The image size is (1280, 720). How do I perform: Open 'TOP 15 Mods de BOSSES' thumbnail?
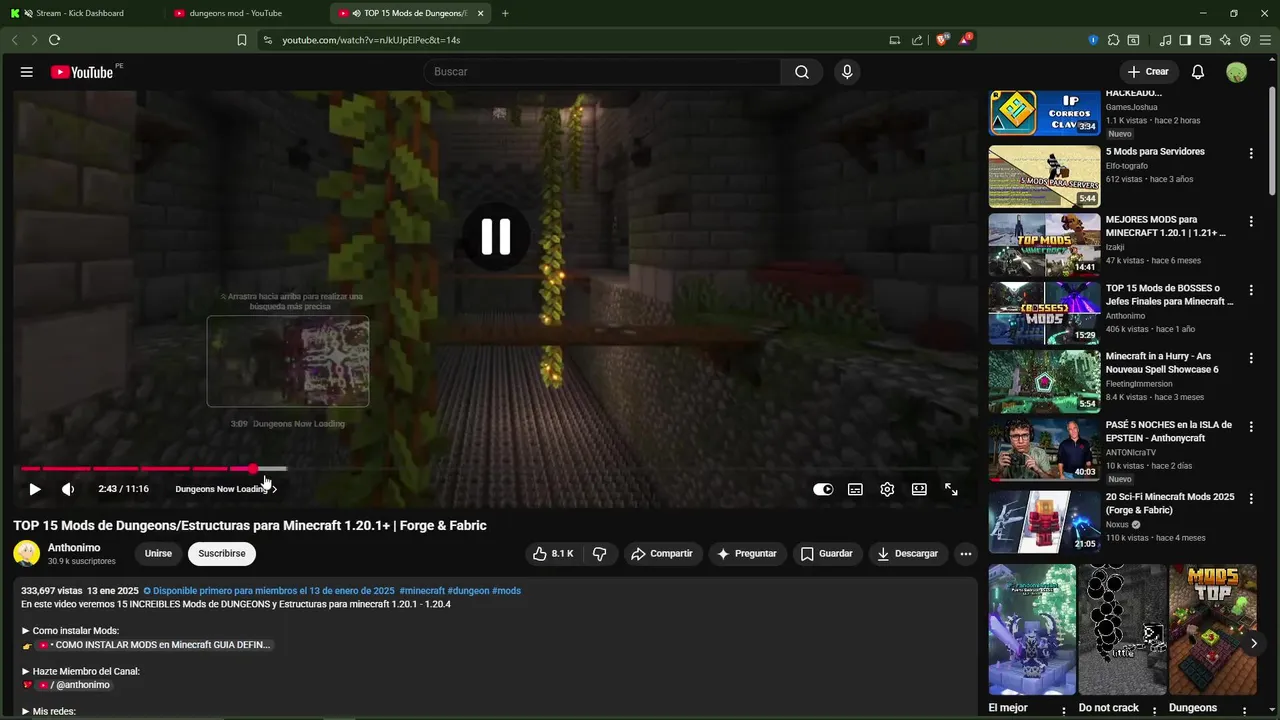coord(1044,313)
